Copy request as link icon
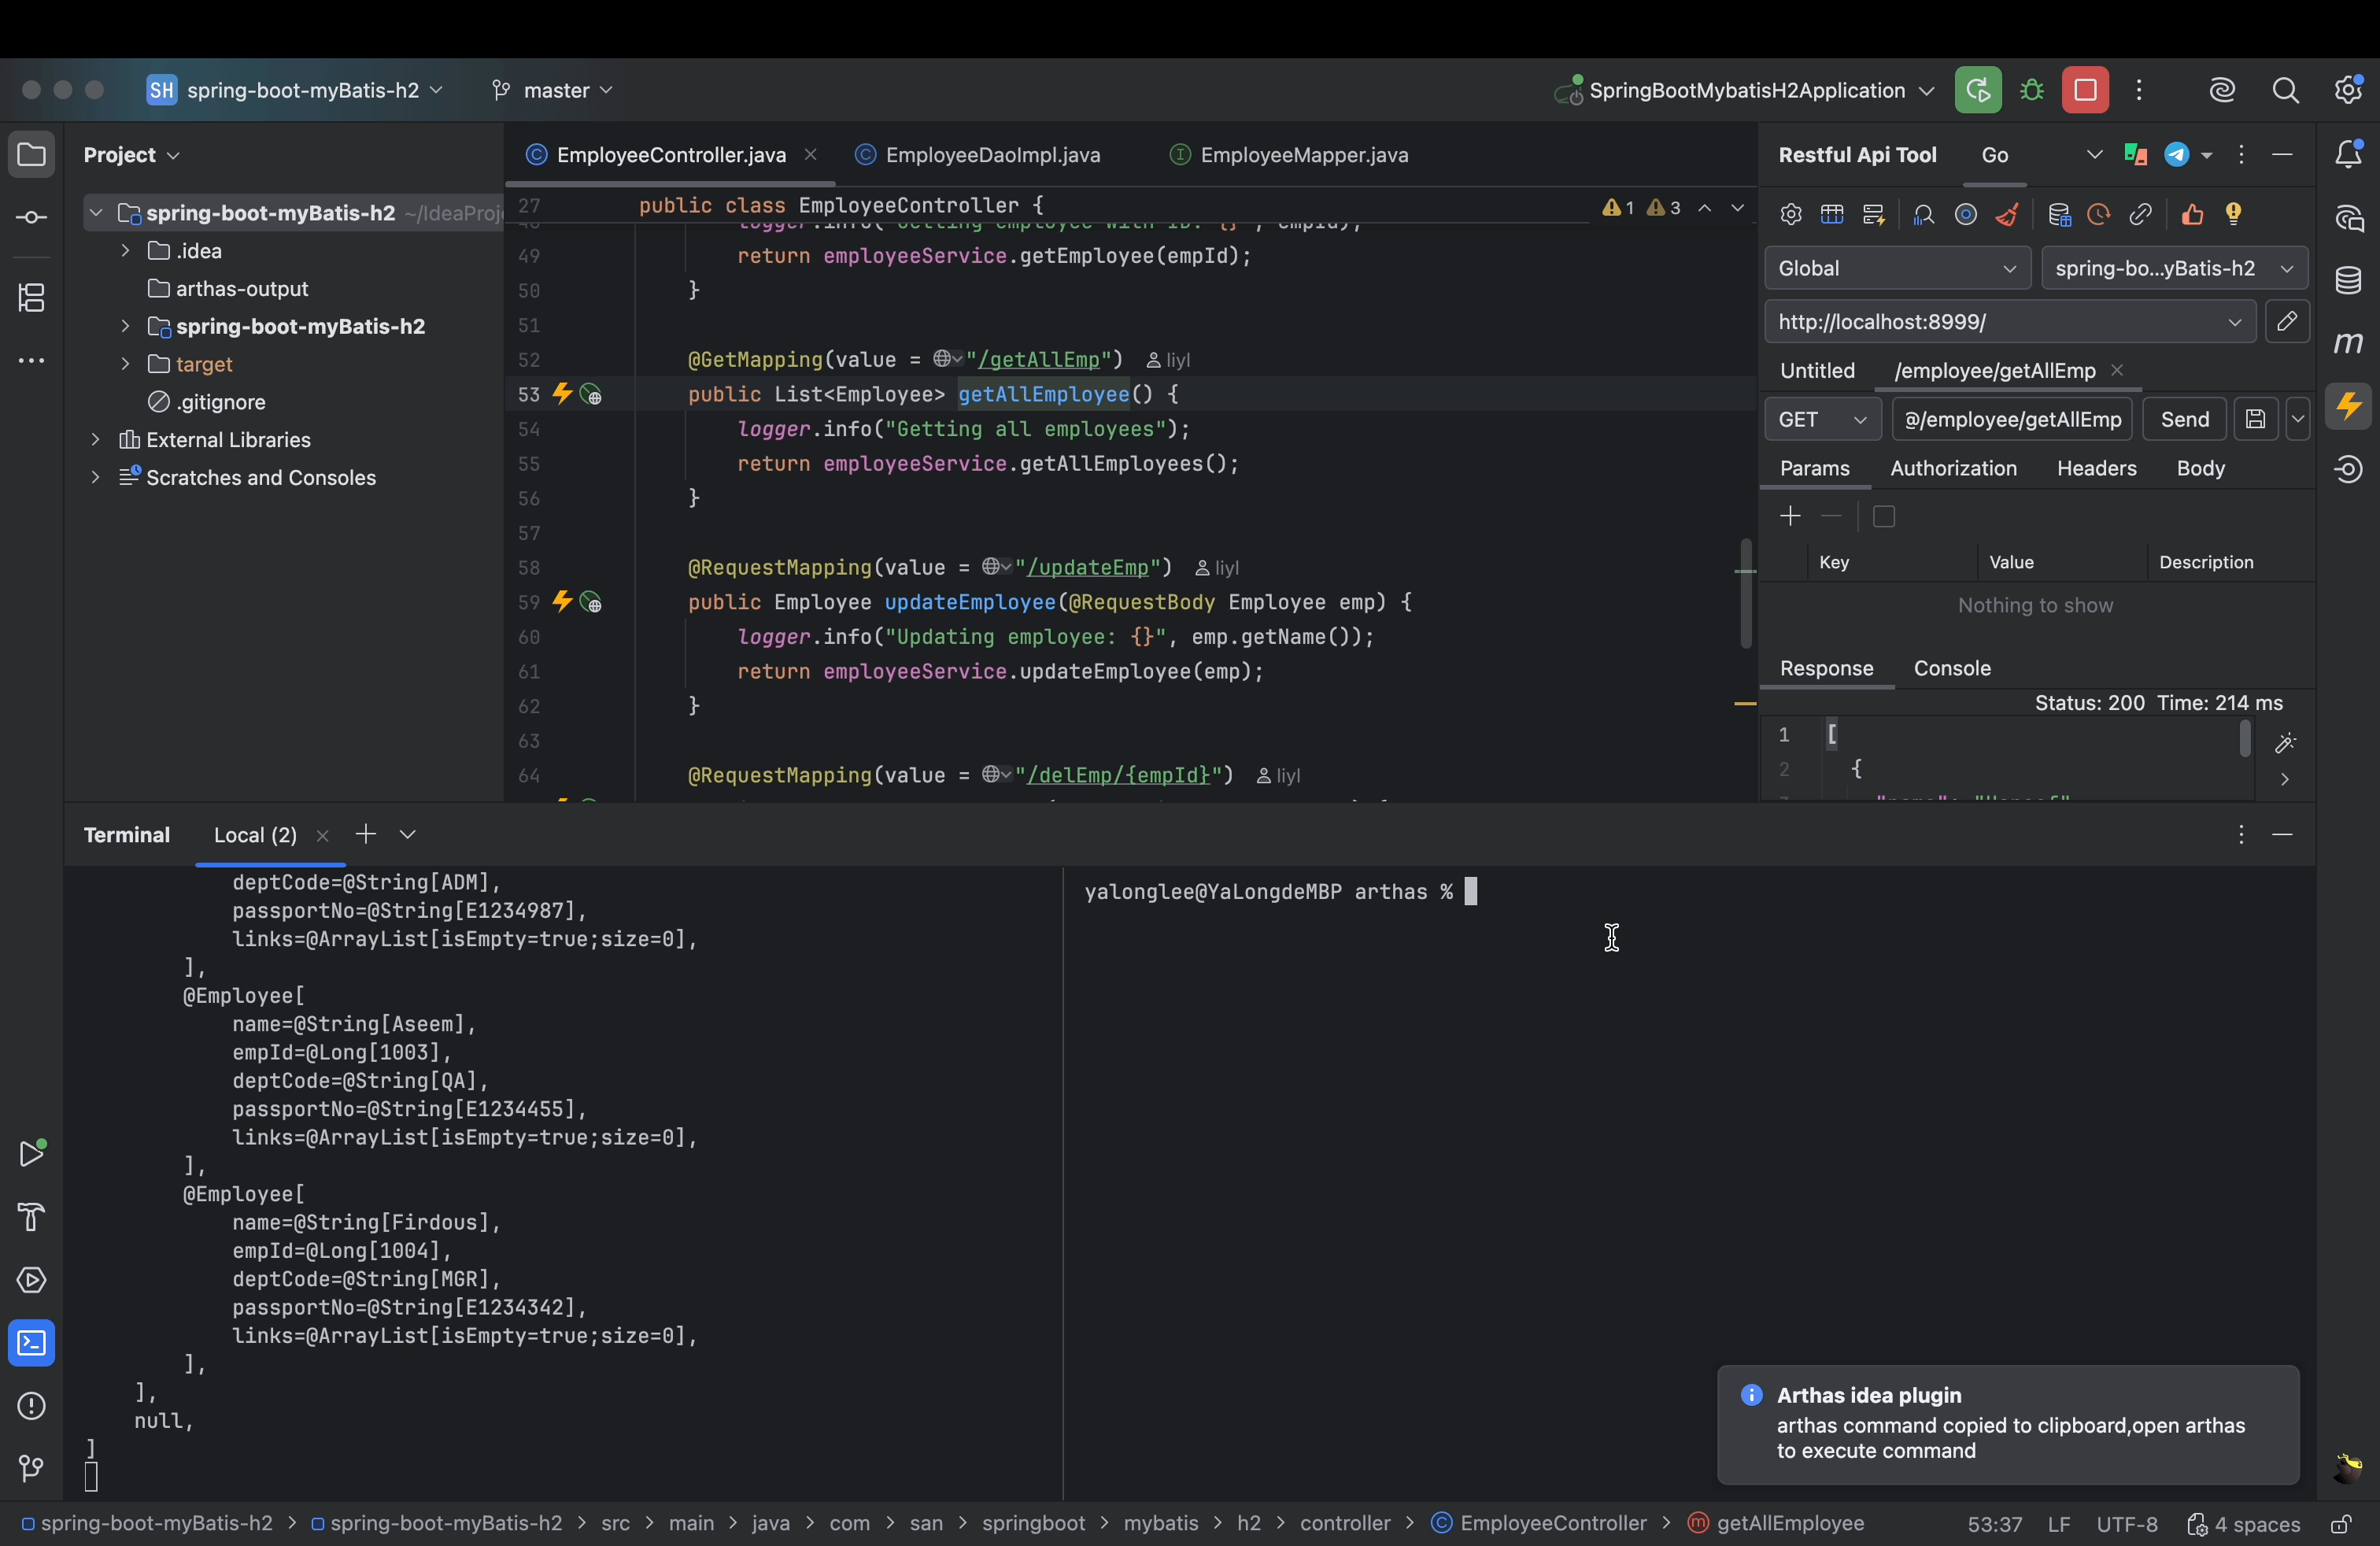Viewport: 2380px width, 1546px height. pyautogui.click(x=2141, y=214)
